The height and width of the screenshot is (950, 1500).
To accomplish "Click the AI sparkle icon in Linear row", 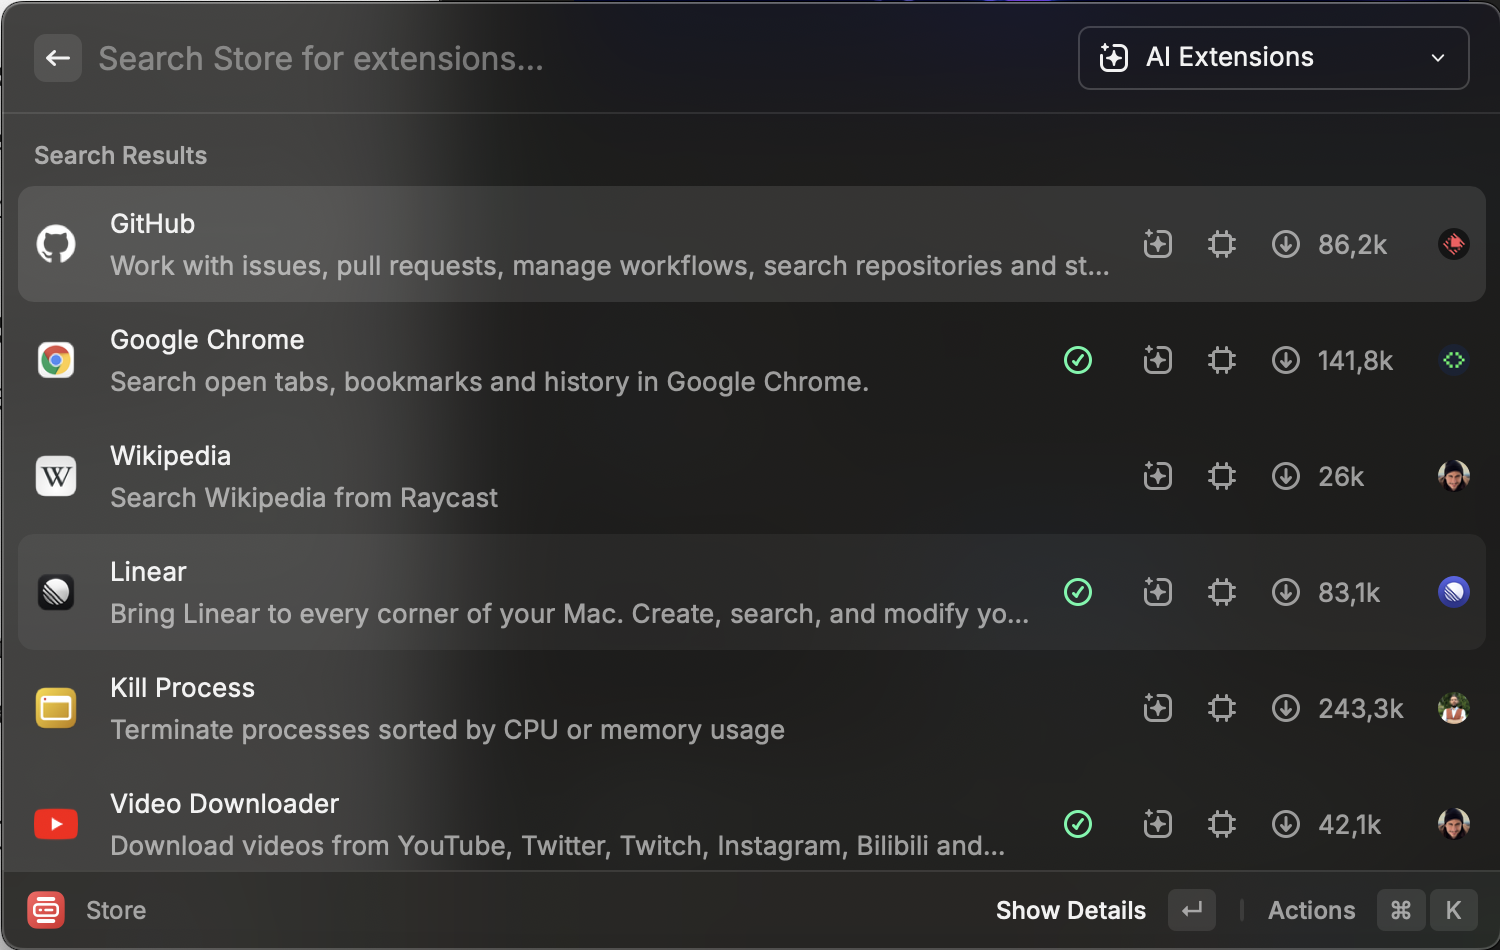I will pos(1158,592).
